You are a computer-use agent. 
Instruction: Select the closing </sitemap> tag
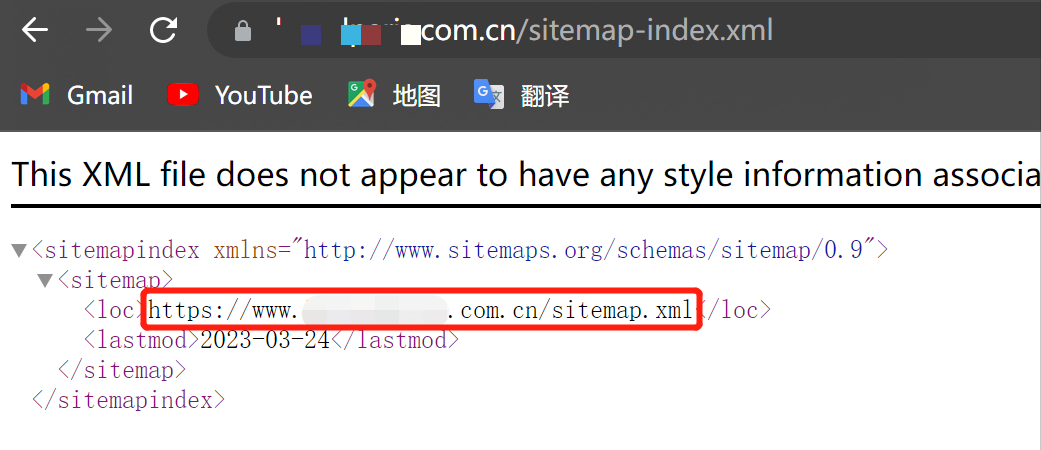122,370
